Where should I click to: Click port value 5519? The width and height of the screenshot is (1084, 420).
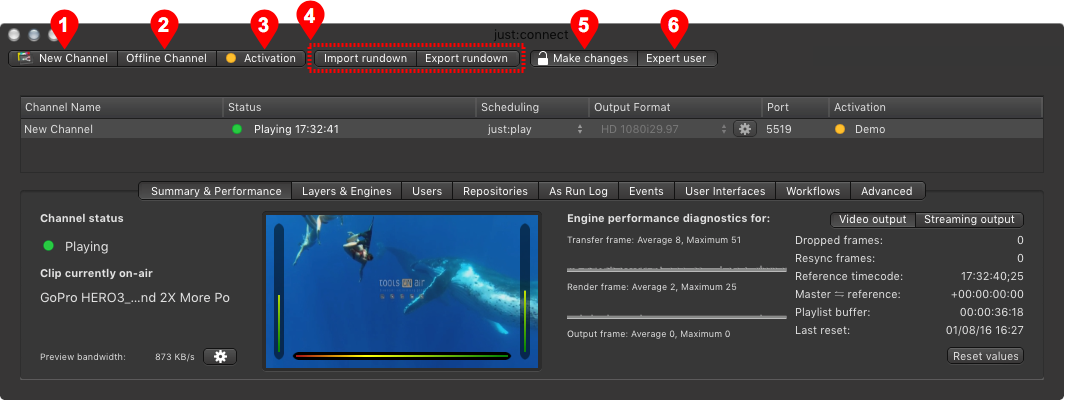778,129
